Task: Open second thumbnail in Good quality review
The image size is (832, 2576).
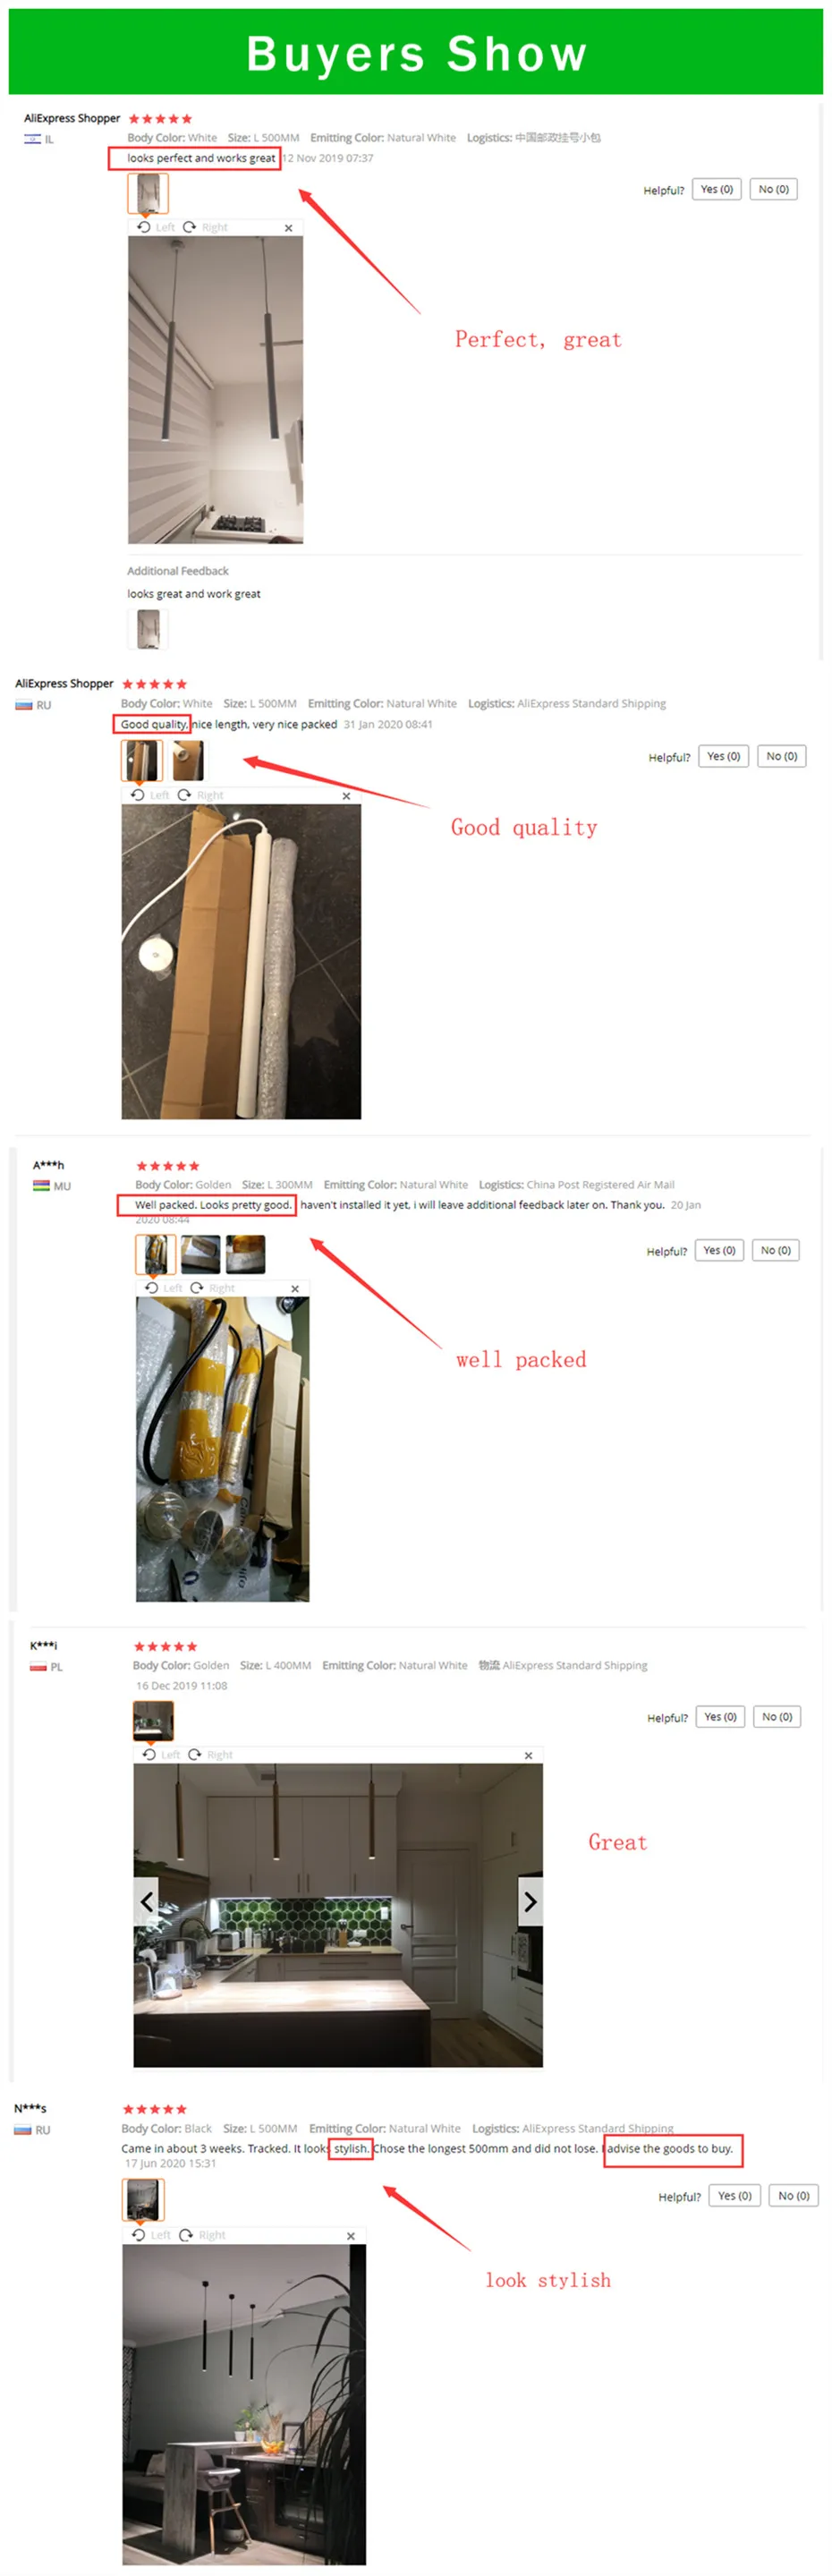Action: tap(188, 760)
